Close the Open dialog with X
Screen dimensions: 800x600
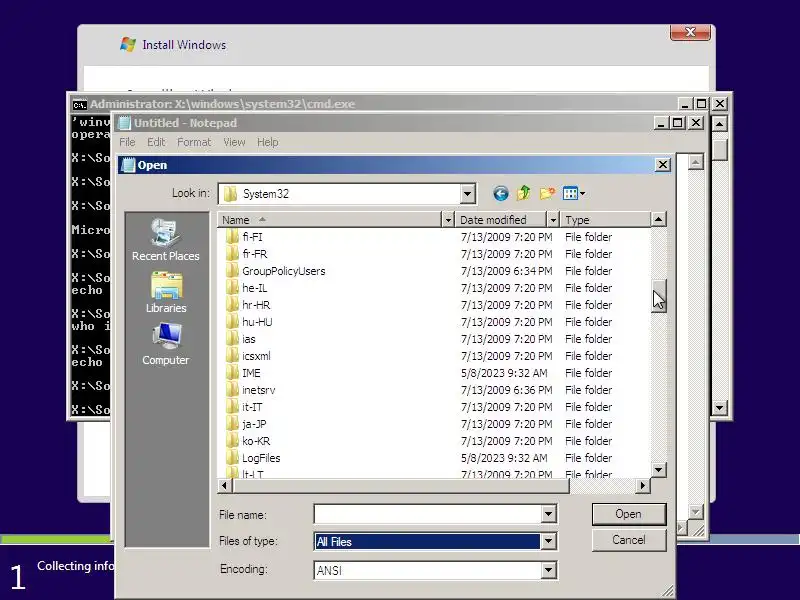[662, 165]
